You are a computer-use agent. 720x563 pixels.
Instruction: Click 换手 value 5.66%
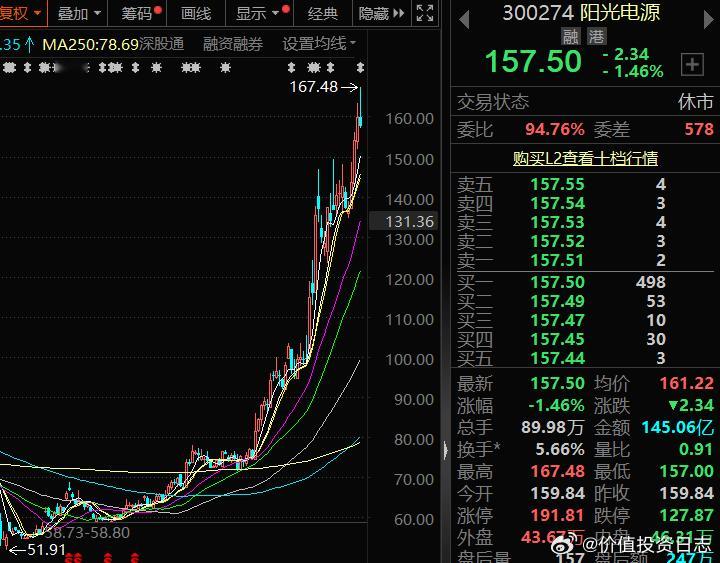coord(560,449)
